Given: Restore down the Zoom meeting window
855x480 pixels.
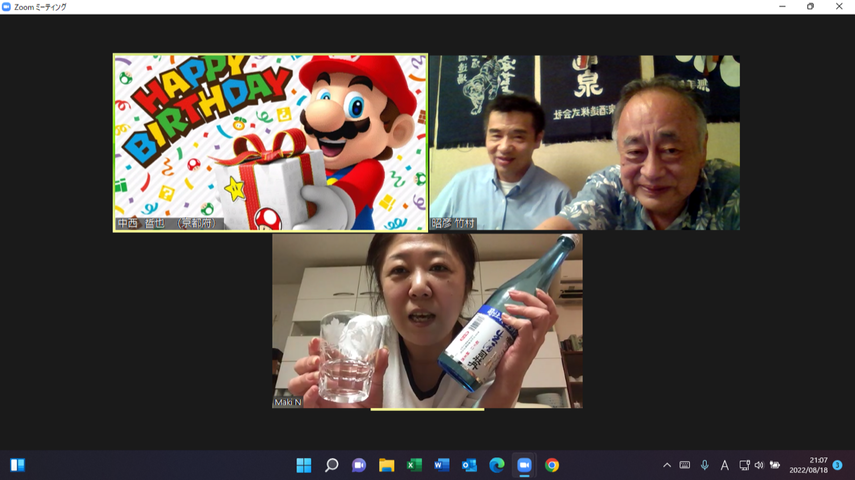Looking at the screenshot, I should tap(810, 7).
